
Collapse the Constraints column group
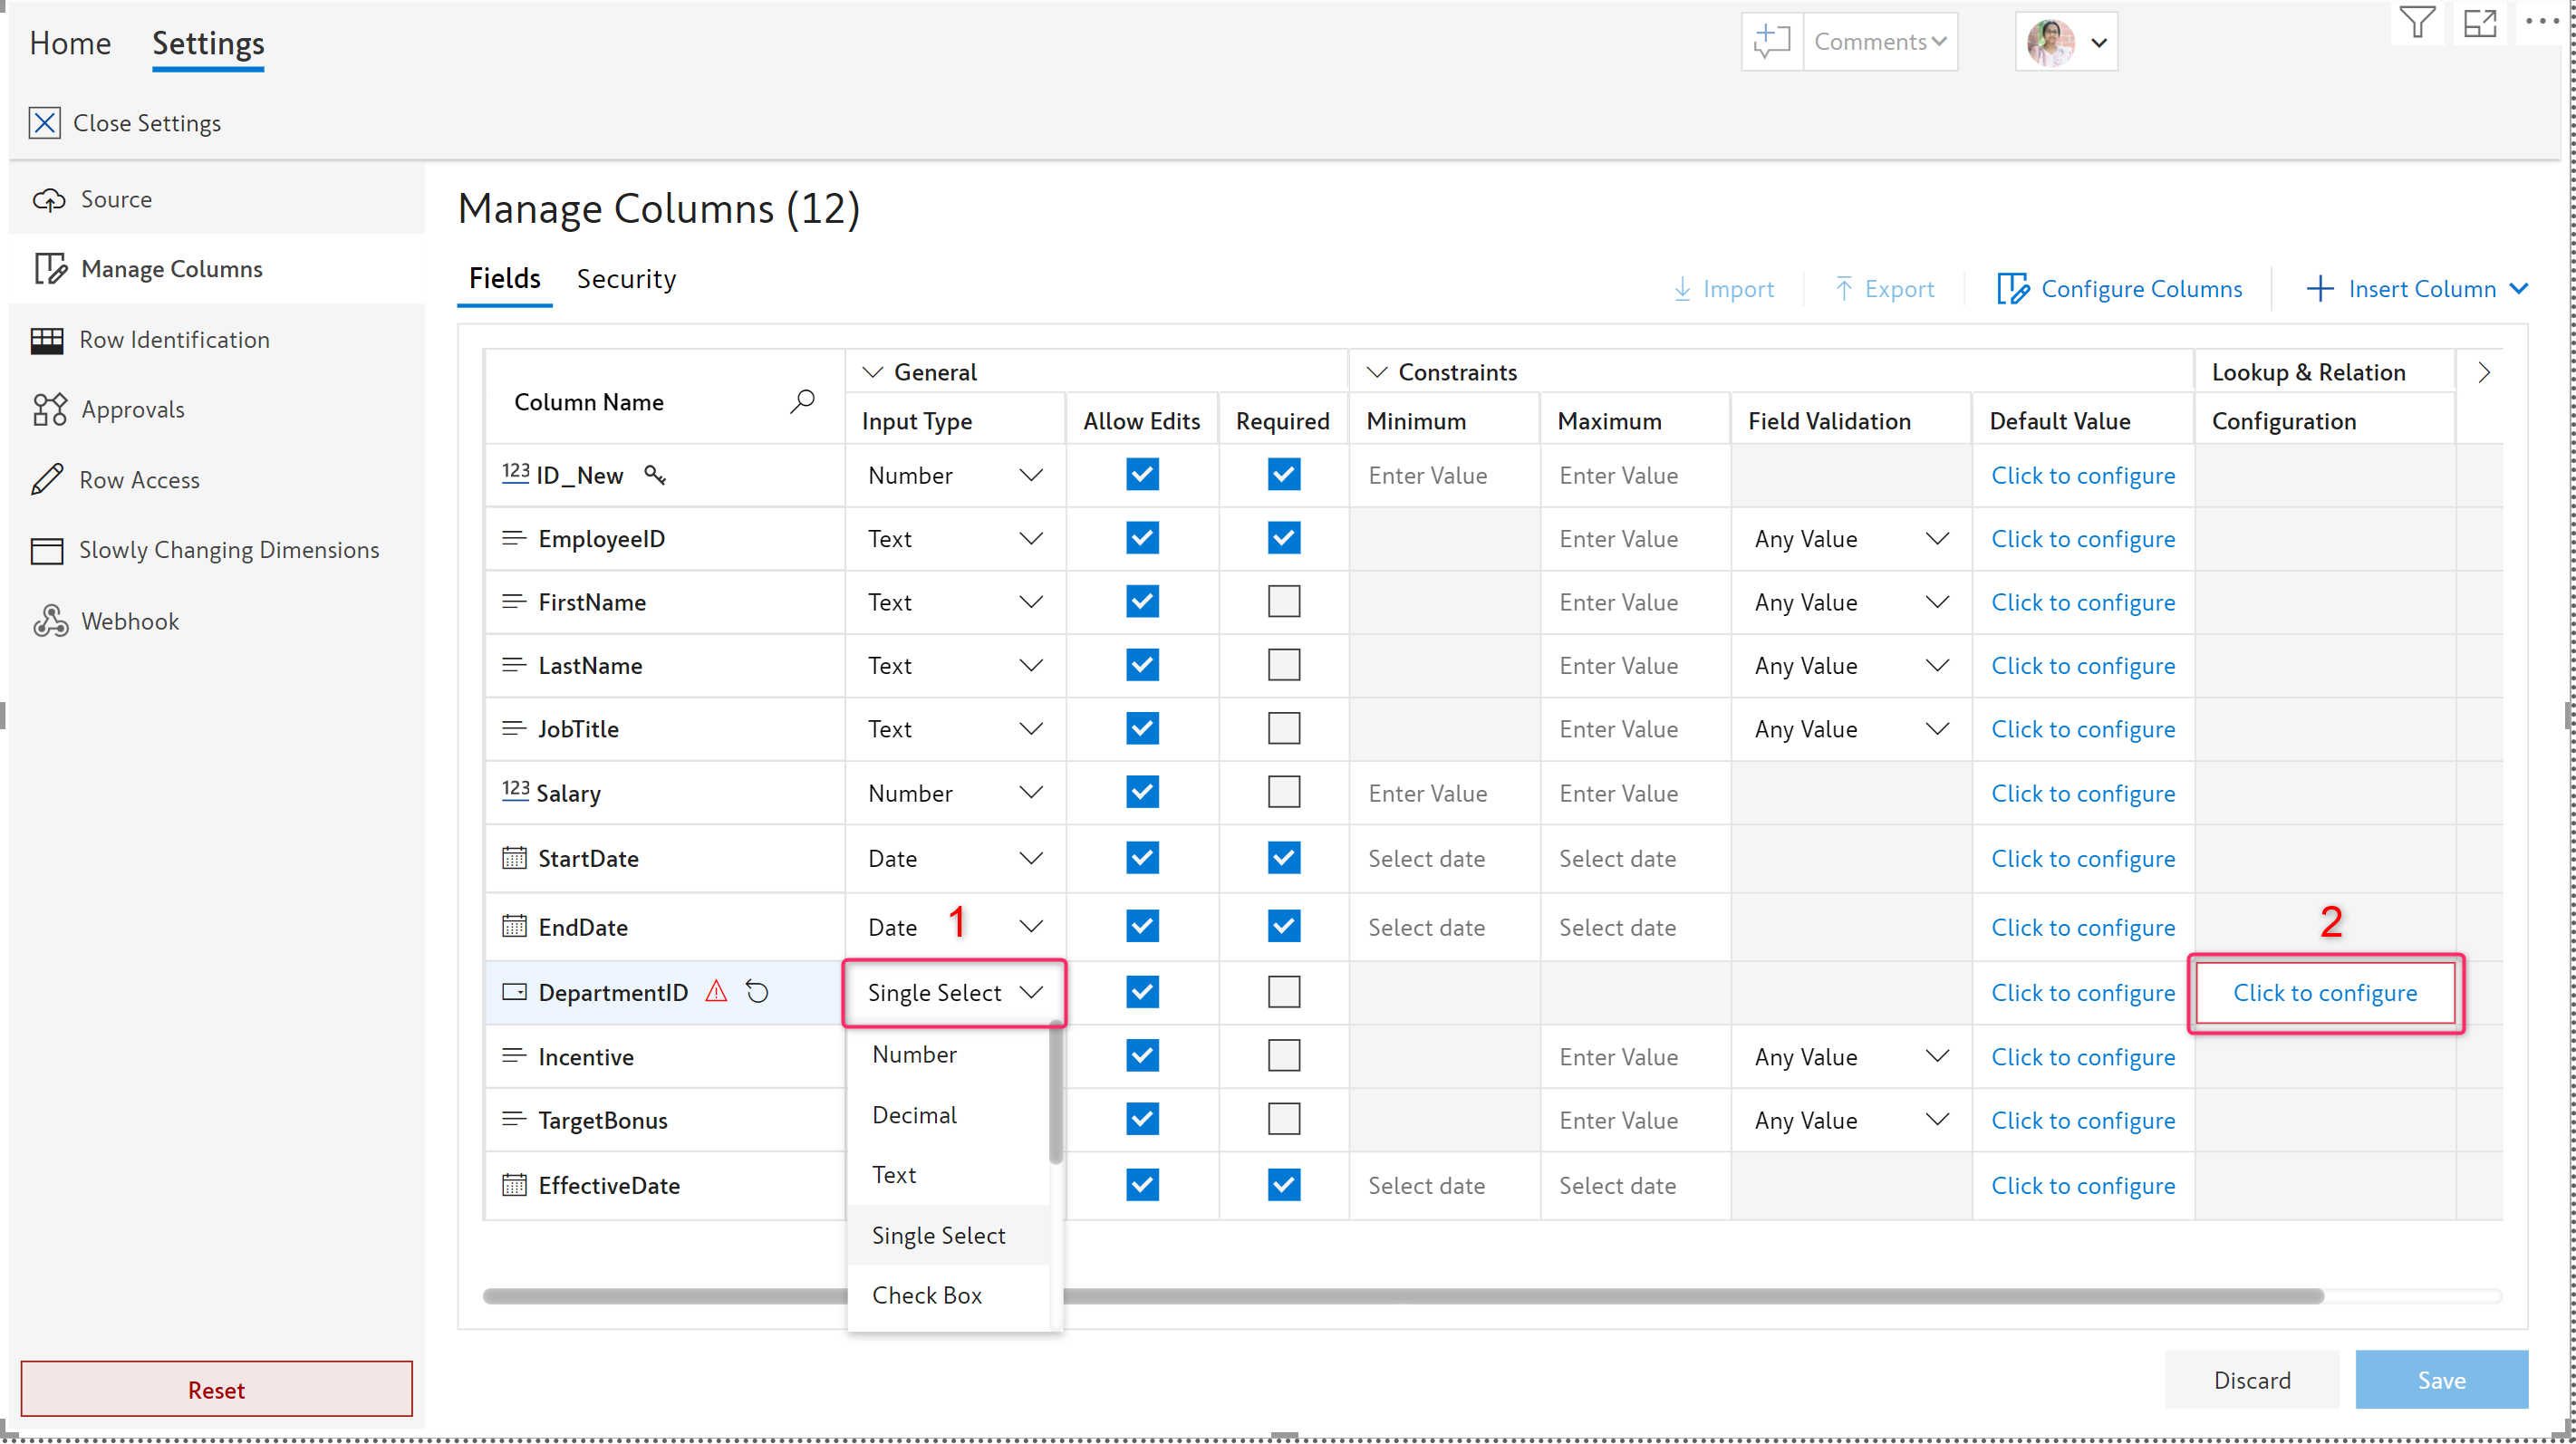pos(1377,372)
